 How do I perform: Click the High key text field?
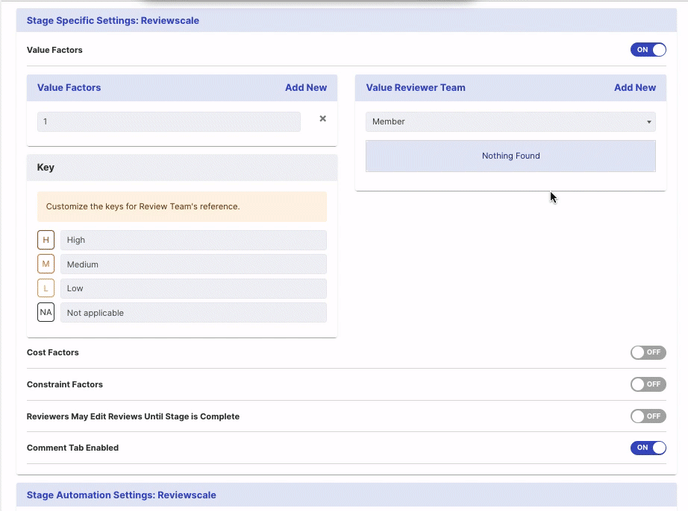[x=193, y=240]
